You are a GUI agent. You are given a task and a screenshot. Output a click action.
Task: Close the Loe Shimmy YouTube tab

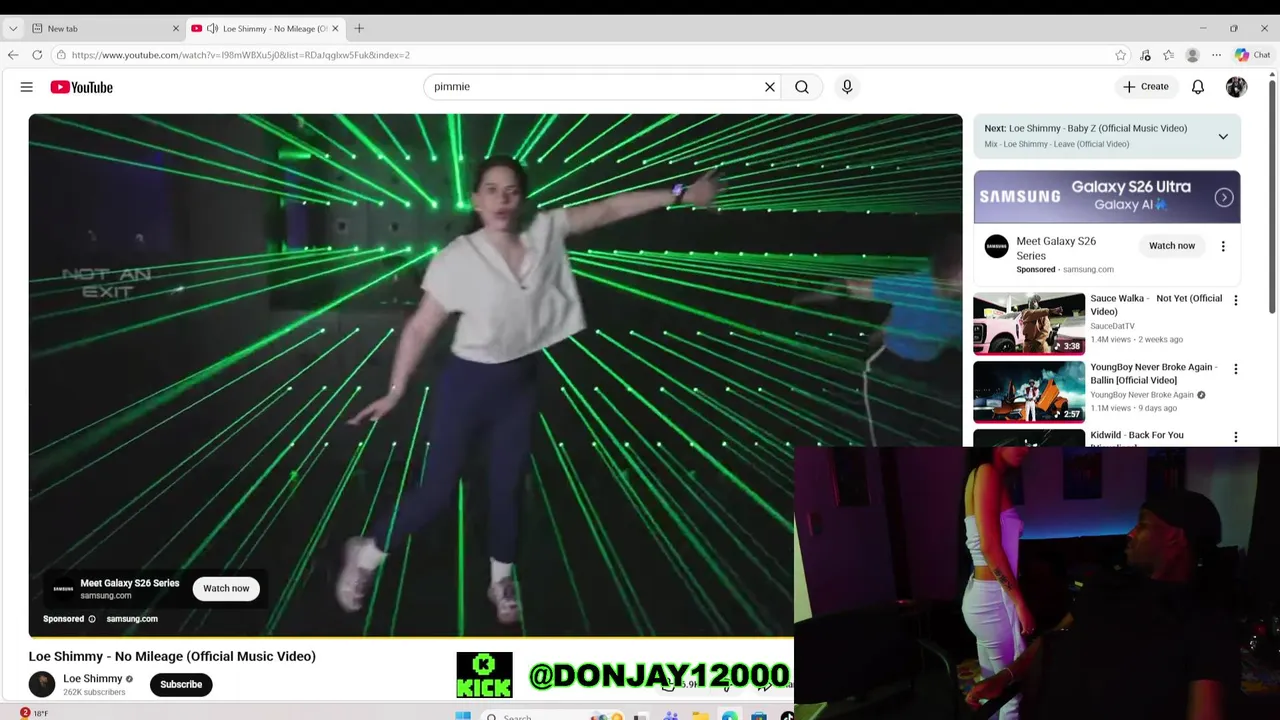pyautogui.click(x=336, y=29)
